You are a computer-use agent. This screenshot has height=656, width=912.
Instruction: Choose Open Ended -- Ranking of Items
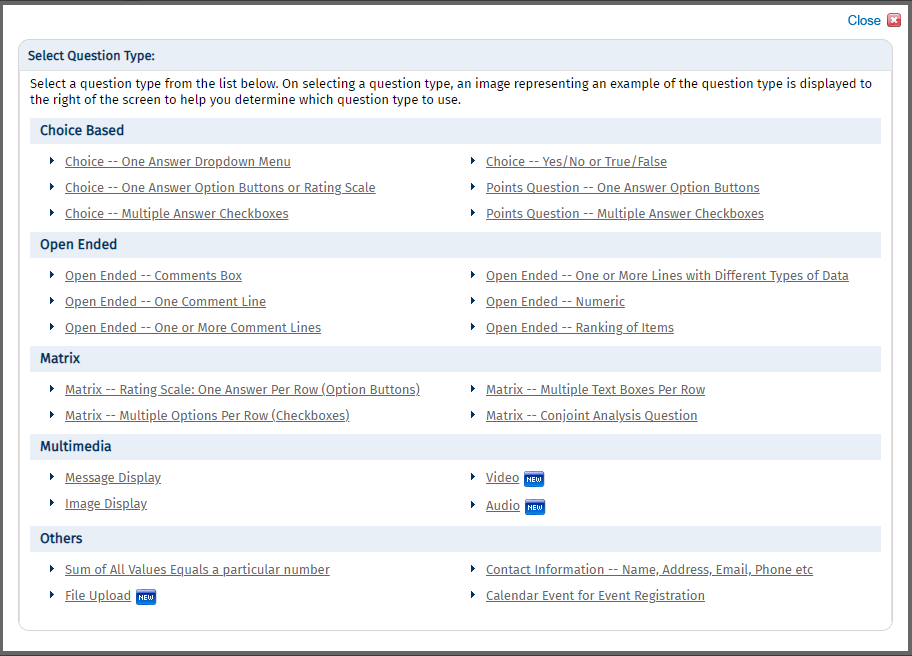point(580,327)
